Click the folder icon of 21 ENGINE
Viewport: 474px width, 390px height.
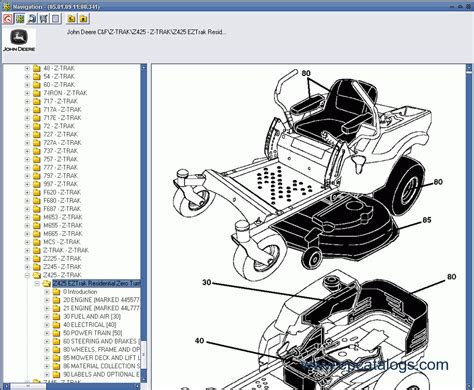pos(56,308)
